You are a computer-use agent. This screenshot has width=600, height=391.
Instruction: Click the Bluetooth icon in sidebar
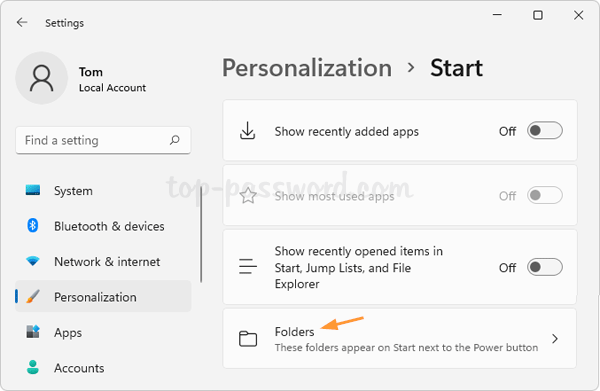click(33, 226)
